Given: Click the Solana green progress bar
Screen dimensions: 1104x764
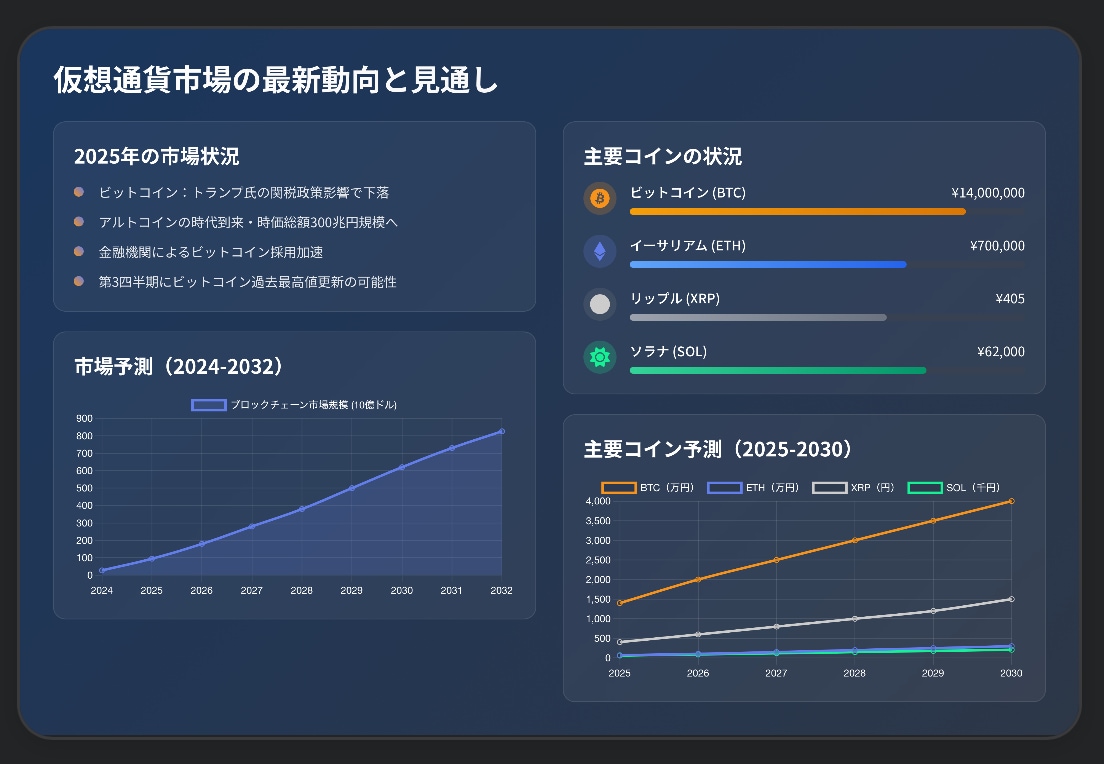Looking at the screenshot, I should pos(778,370).
